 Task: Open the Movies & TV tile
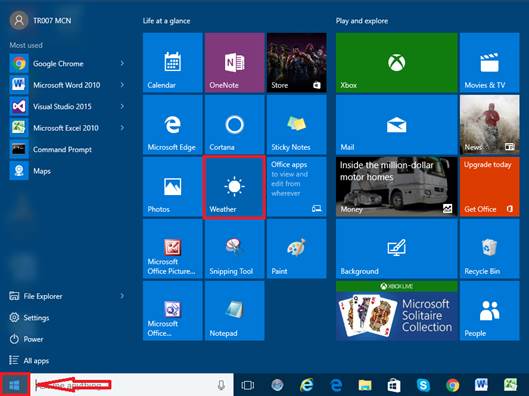pyautogui.click(x=490, y=62)
